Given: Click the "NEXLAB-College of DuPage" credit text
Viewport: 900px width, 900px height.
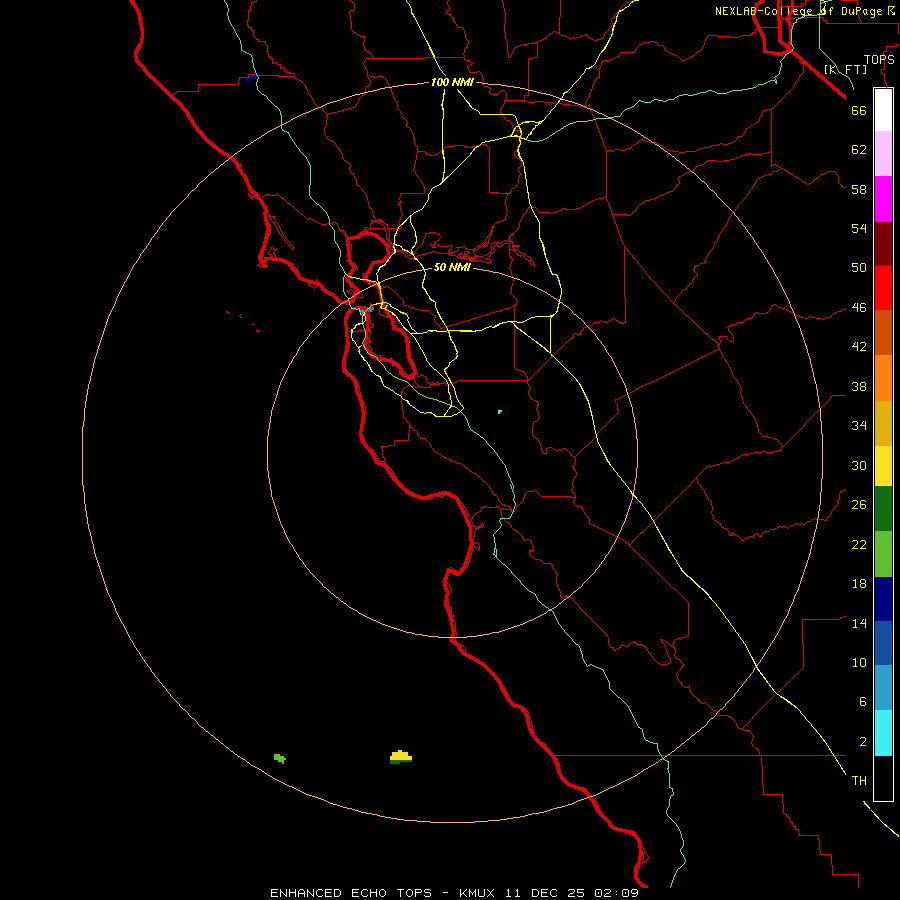Looking at the screenshot, I should point(799,11).
